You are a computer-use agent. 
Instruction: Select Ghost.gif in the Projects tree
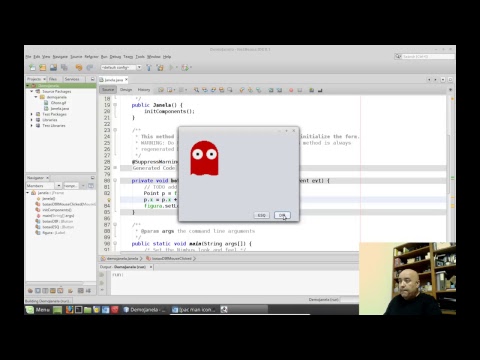[58, 103]
